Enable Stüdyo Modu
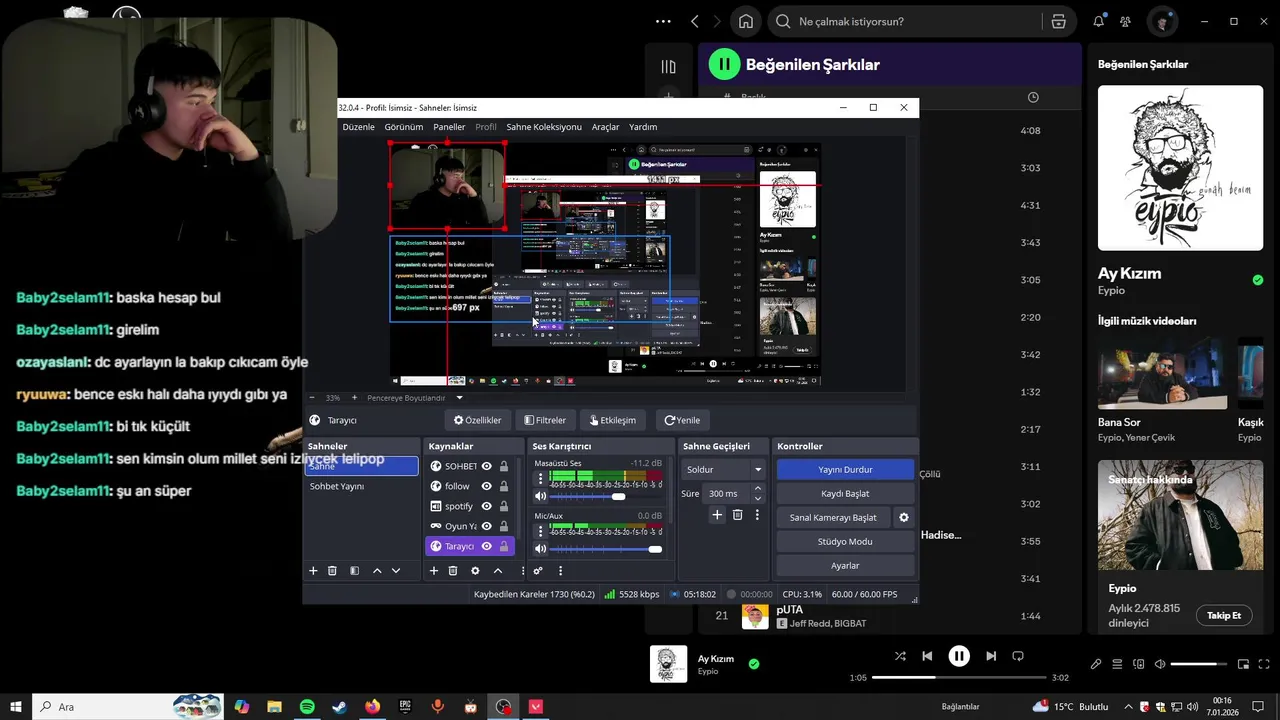Image resolution: width=1280 pixels, height=720 pixels. pos(845,541)
